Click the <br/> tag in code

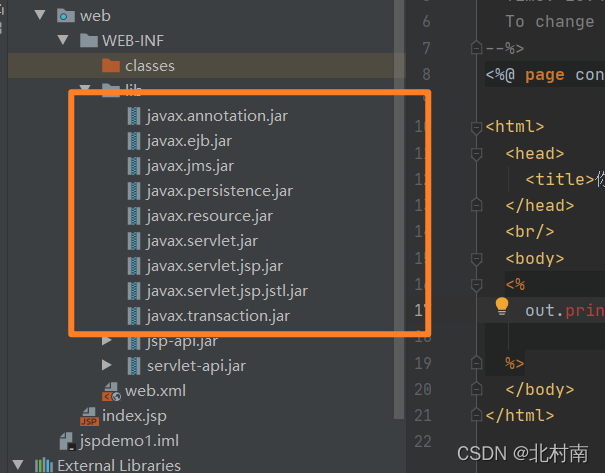click(530, 232)
